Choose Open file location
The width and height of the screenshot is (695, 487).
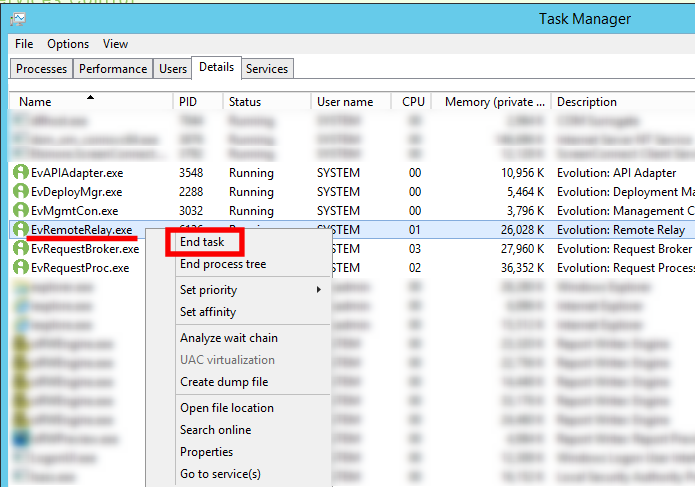[226, 408]
